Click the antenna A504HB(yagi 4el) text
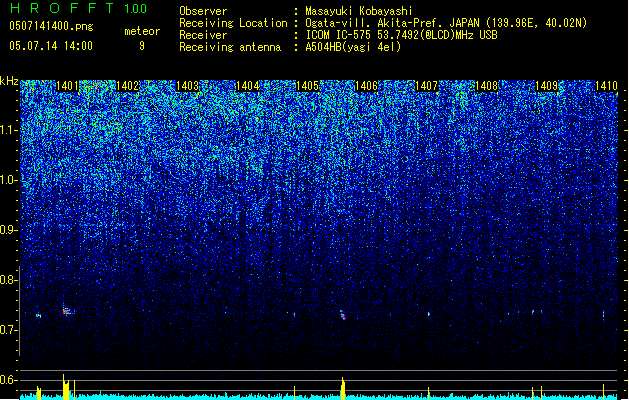Screen dimensions: 629x400 click(x=353, y=47)
